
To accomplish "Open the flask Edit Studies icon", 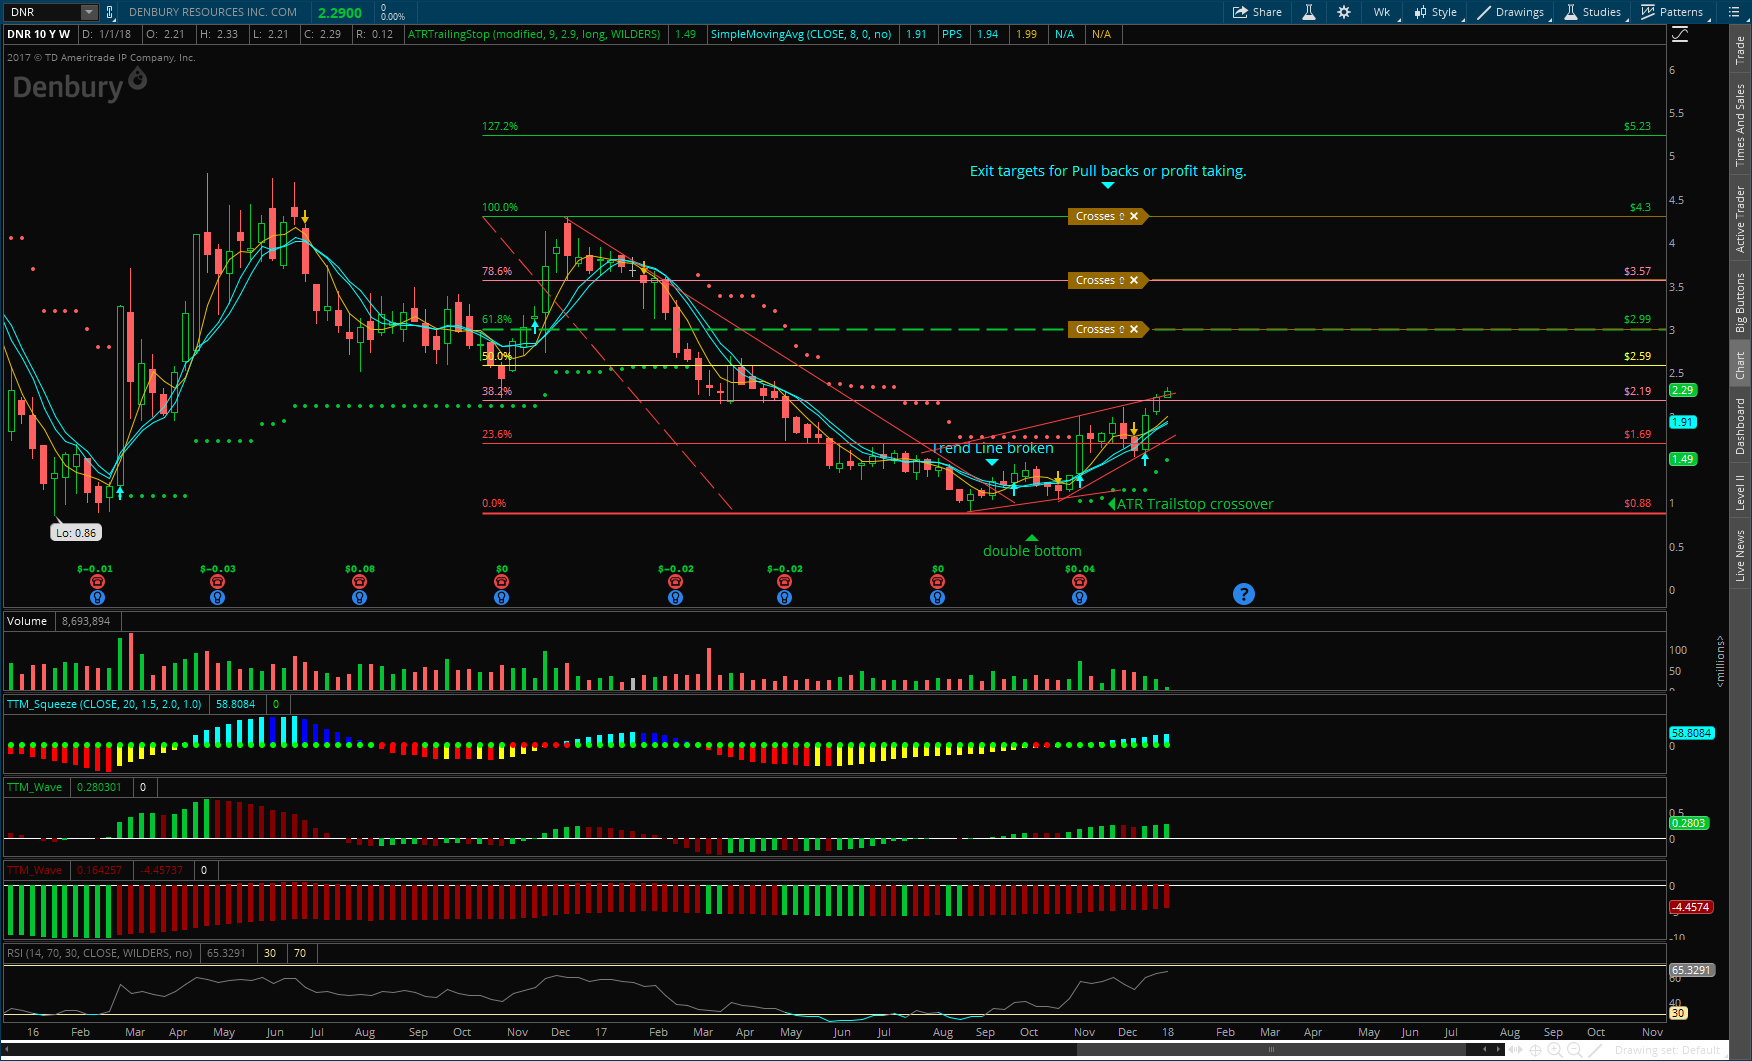I will tap(1308, 12).
